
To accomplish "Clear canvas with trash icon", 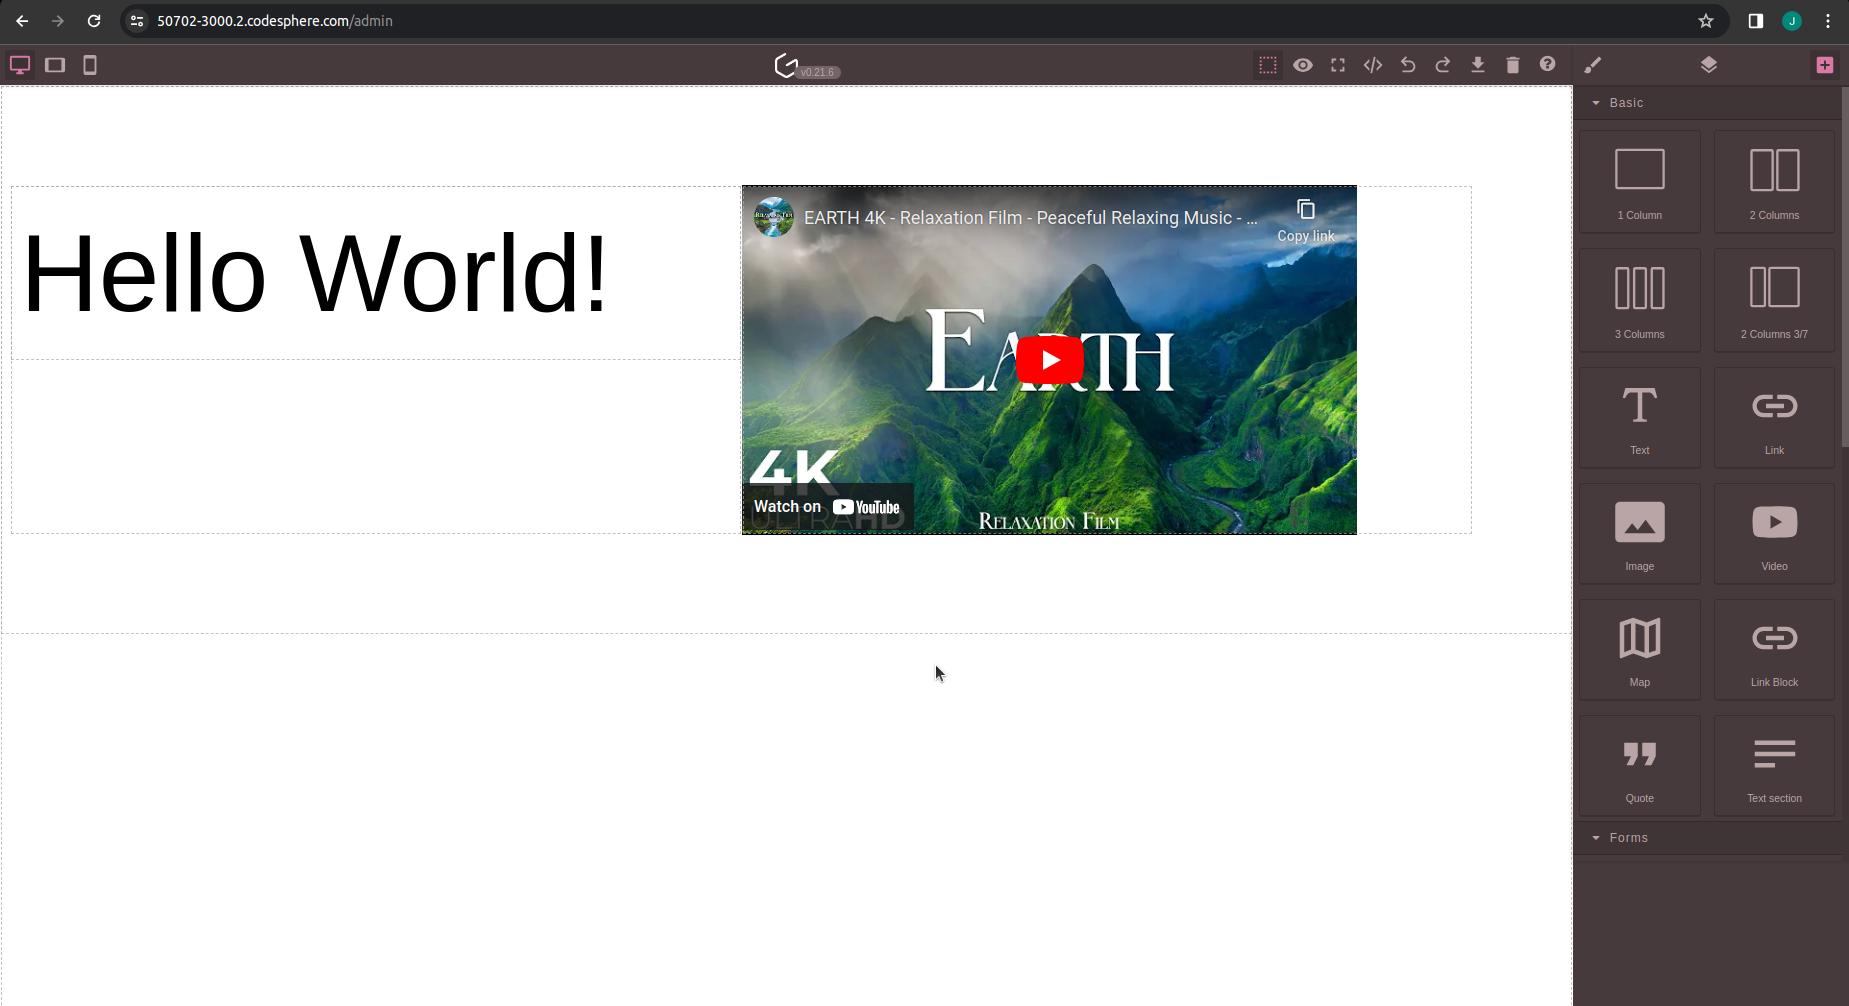I will pyautogui.click(x=1513, y=65).
